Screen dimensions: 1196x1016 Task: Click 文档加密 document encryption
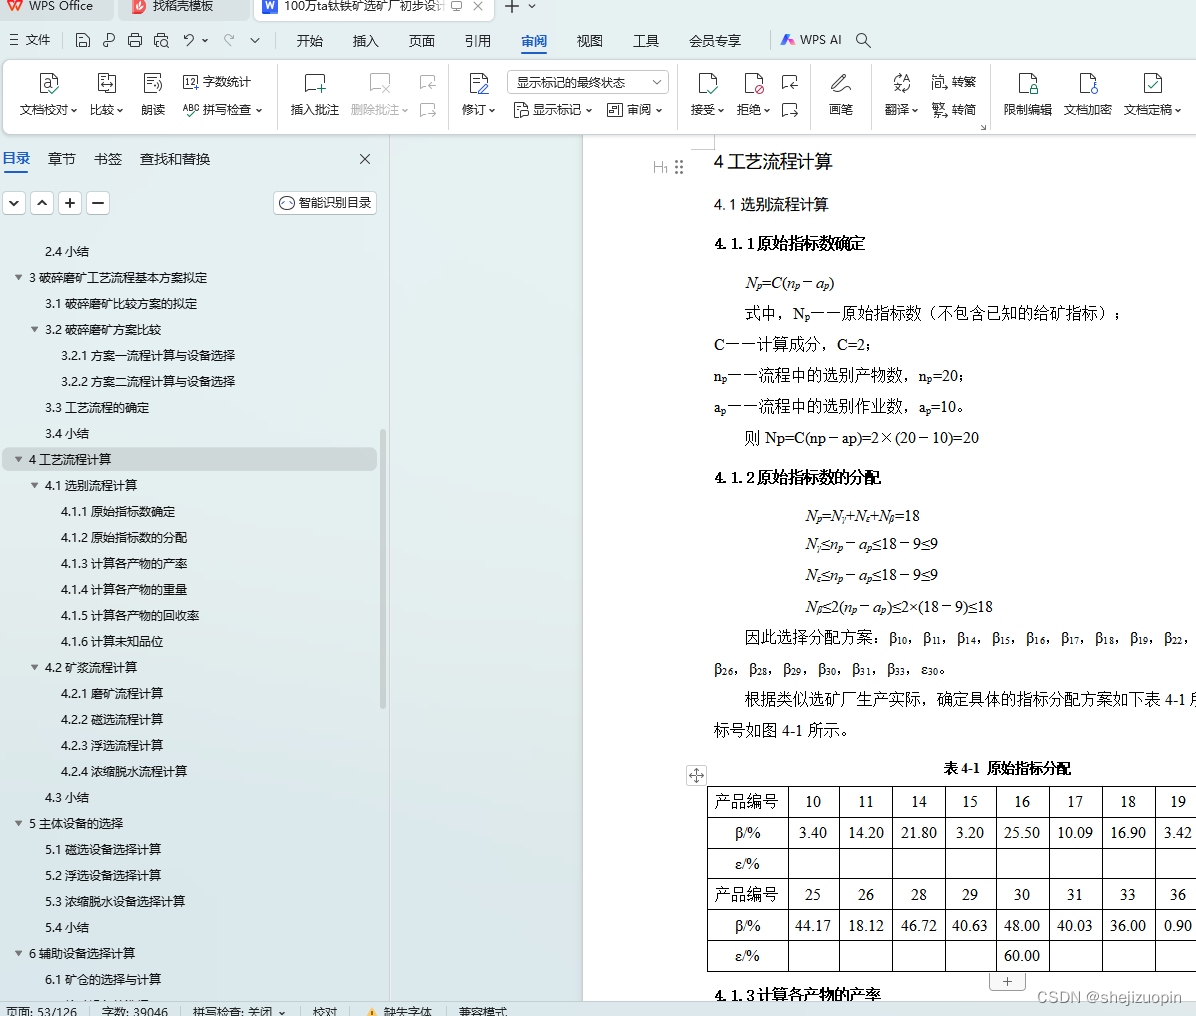tap(1088, 95)
